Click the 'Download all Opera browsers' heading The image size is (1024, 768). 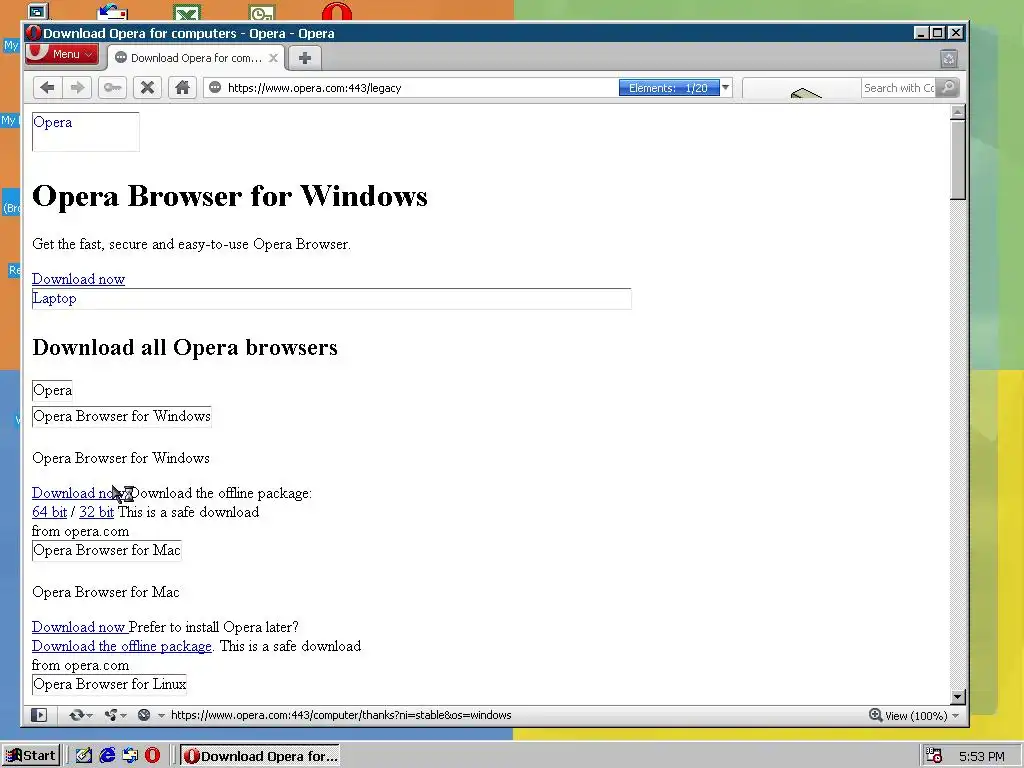pos(185,347)
